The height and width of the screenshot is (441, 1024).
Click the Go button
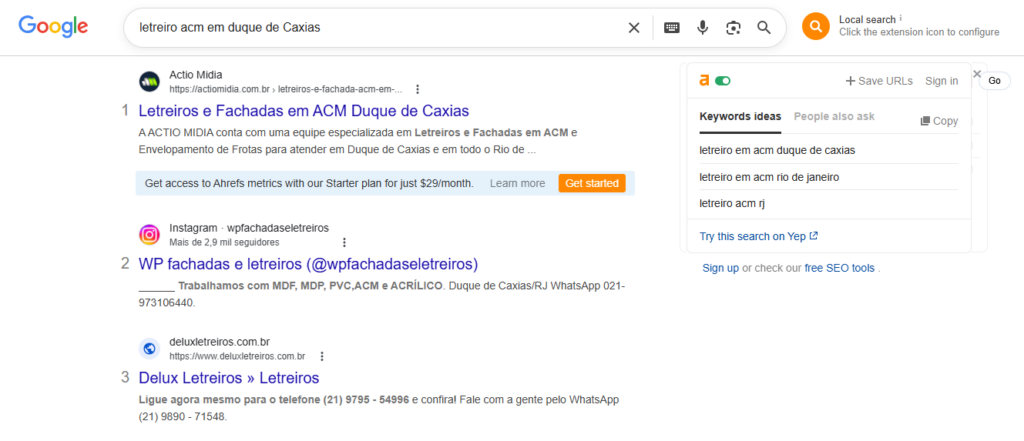(994, 81)
